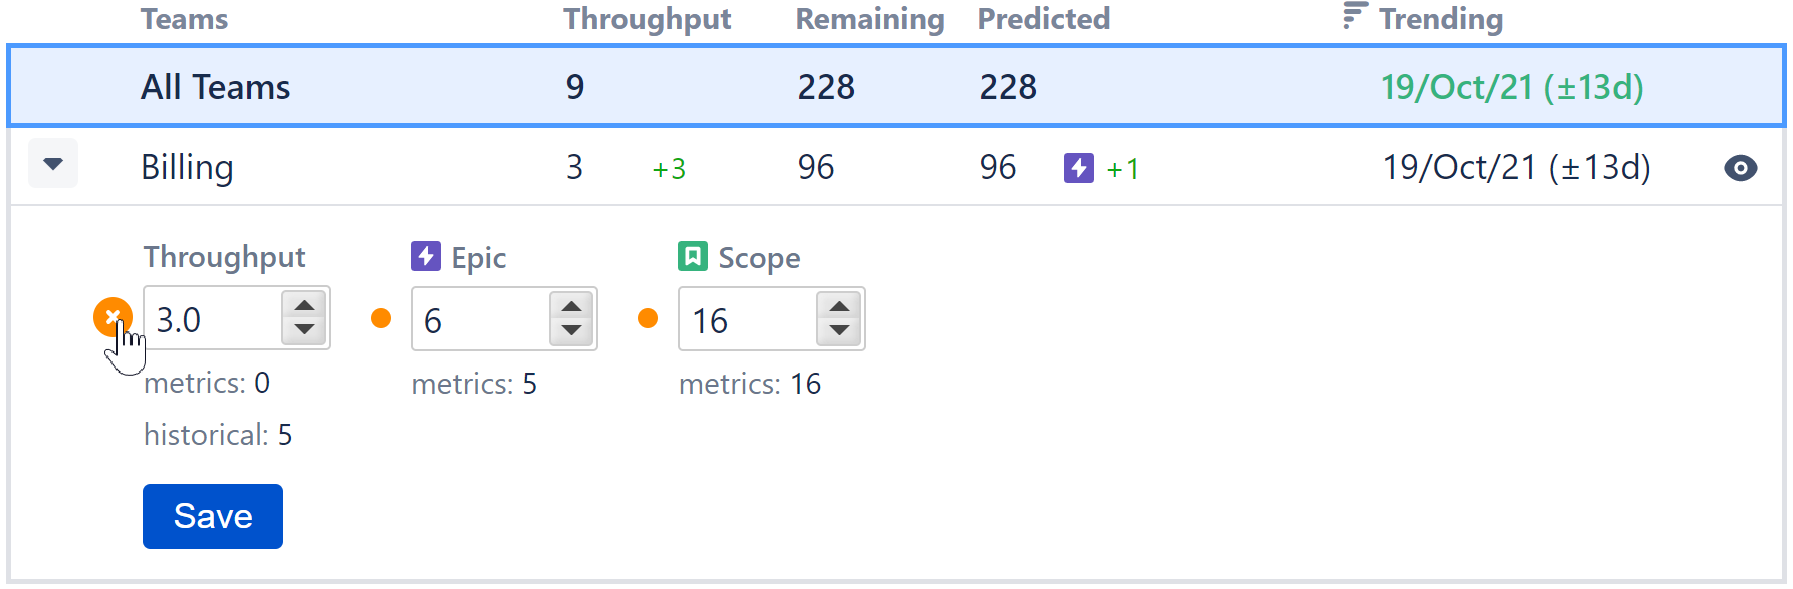Click the orange dot before the Scope field

(648, 318)
